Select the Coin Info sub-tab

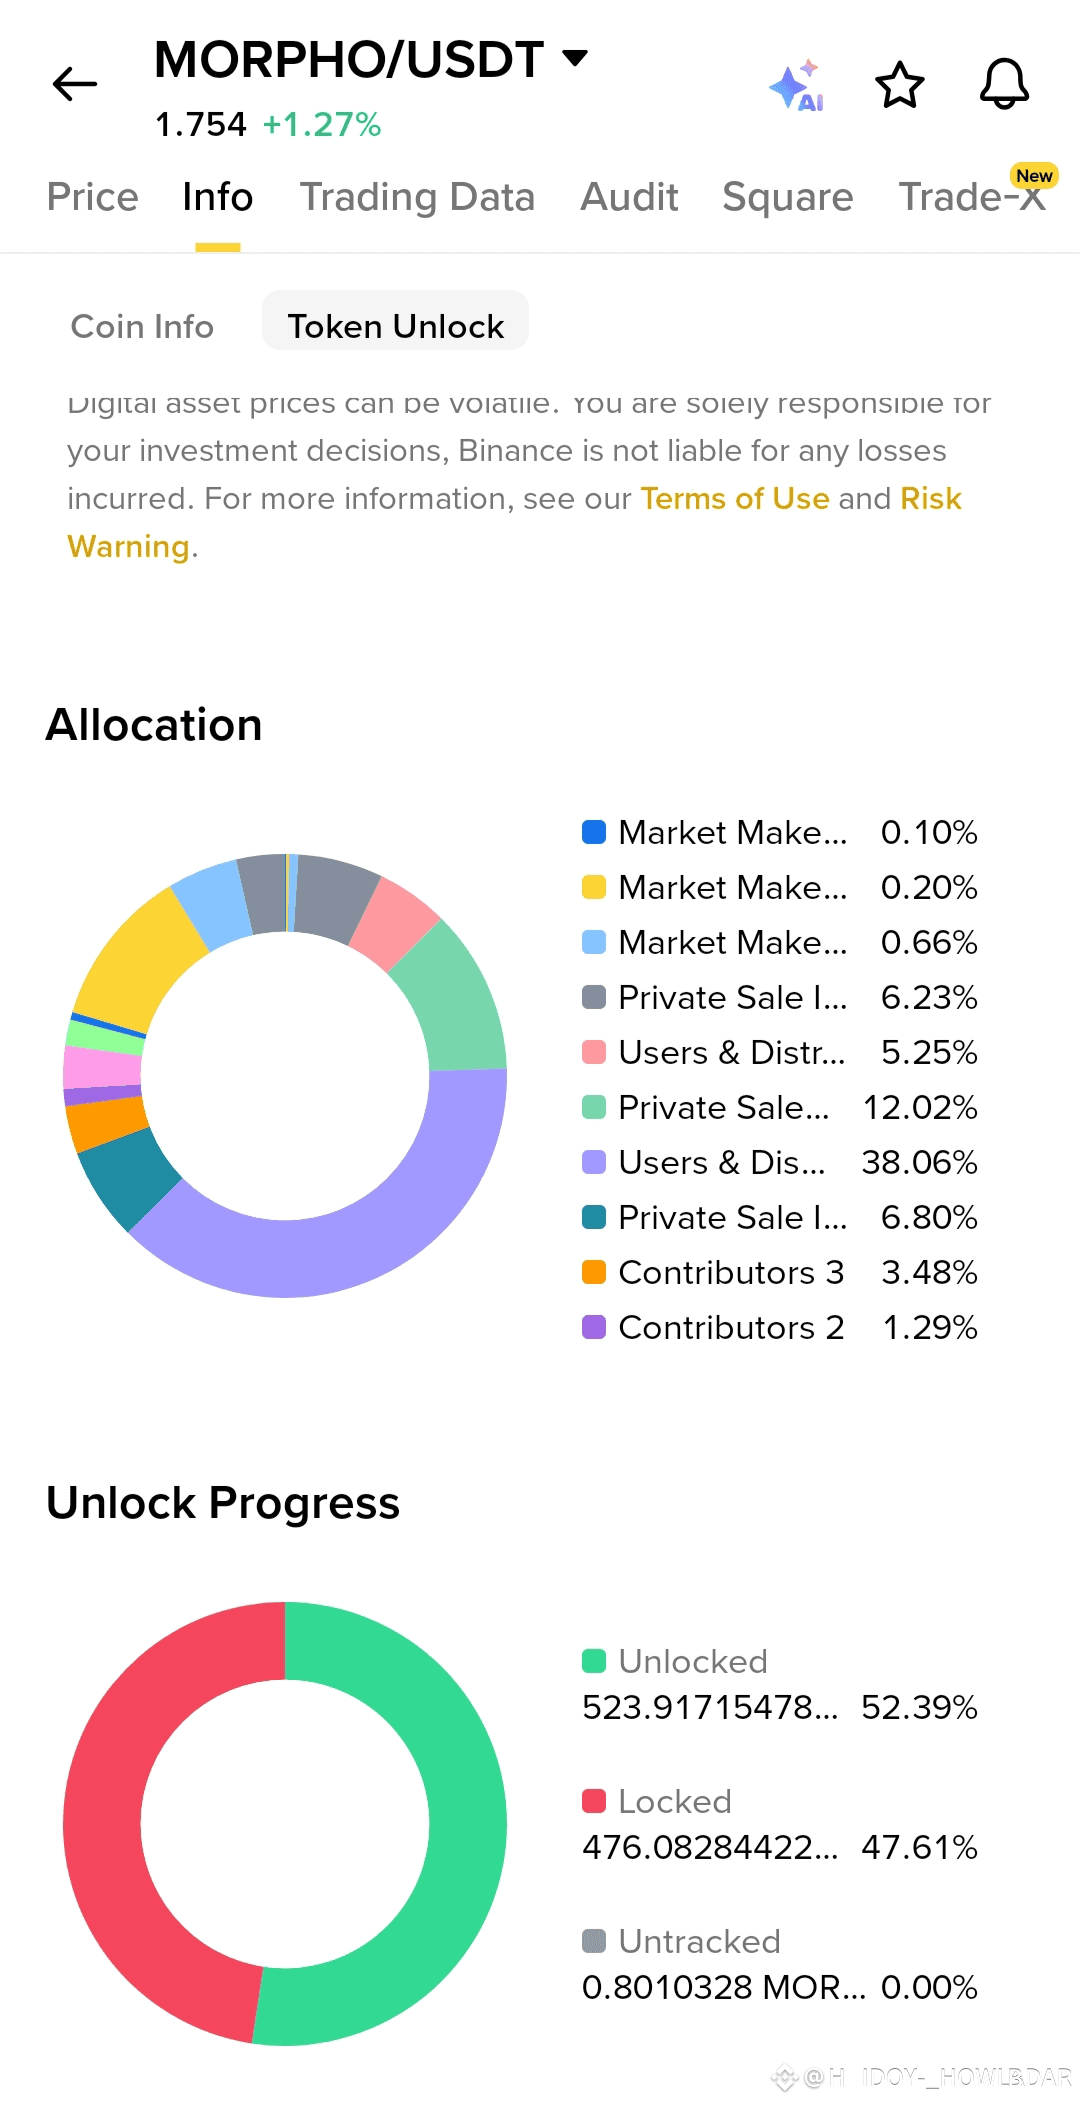click(x=142, y=326)
